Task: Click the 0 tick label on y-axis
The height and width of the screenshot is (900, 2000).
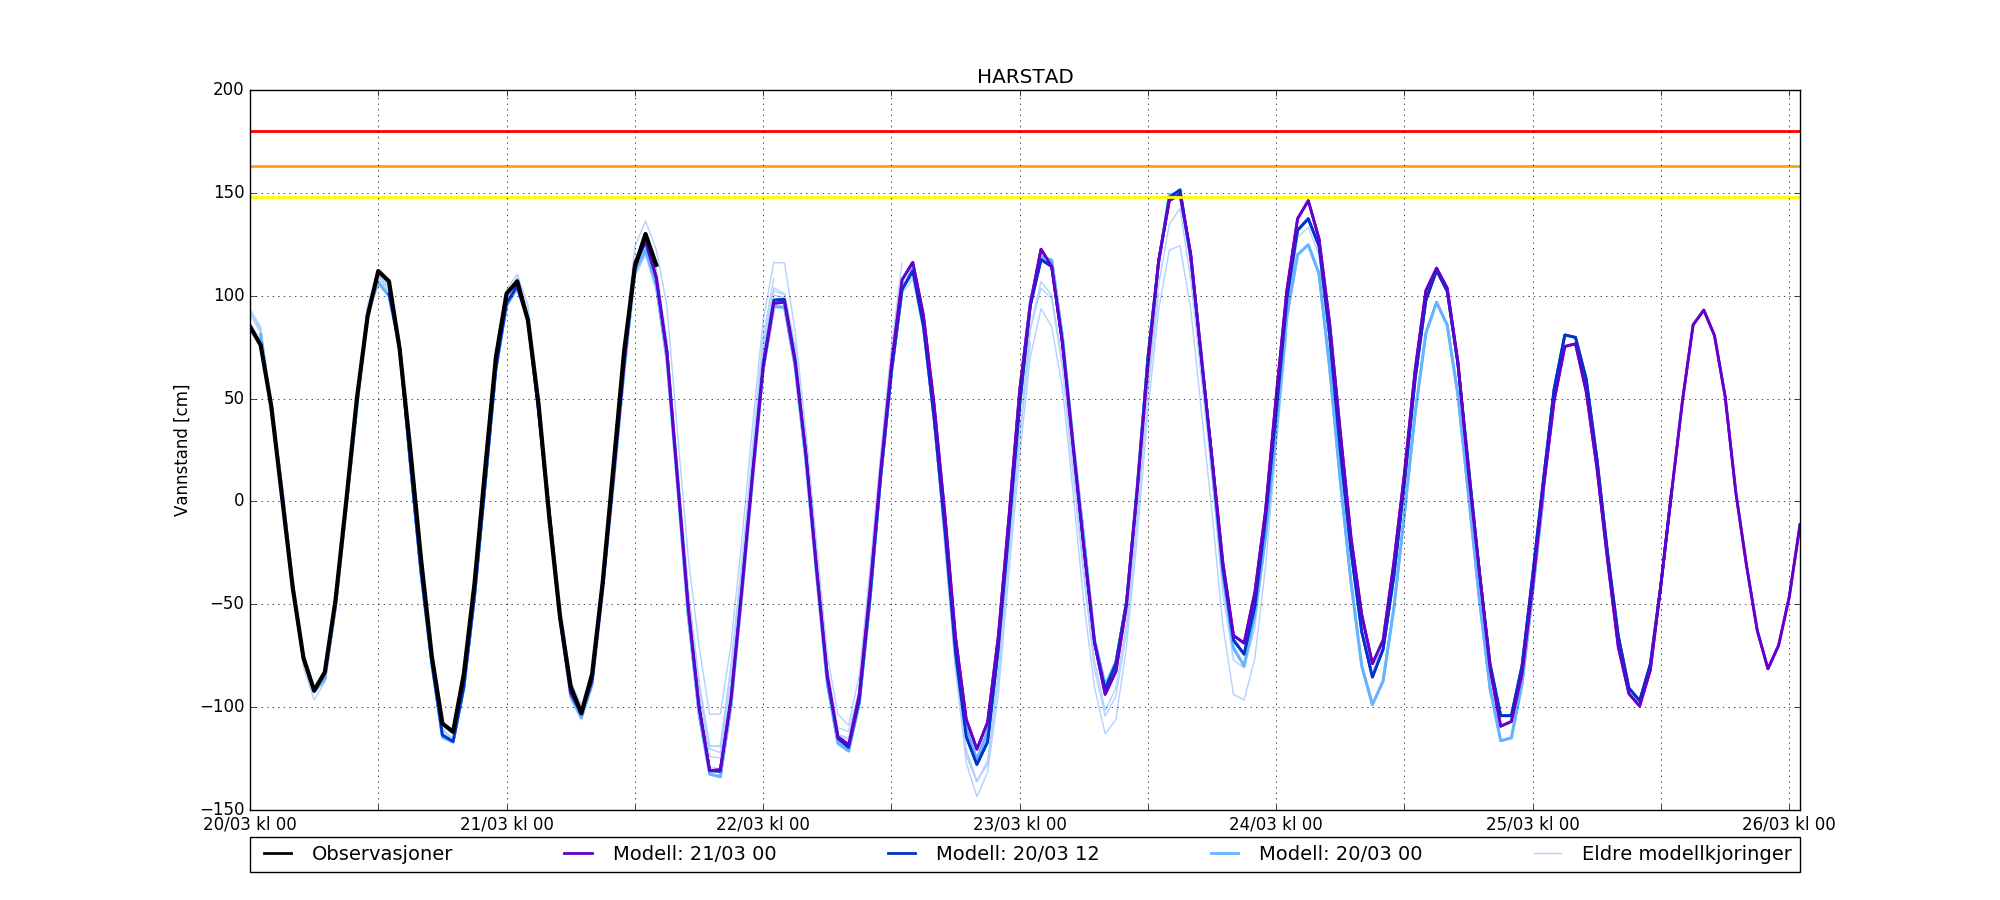Action: (238, 501)
